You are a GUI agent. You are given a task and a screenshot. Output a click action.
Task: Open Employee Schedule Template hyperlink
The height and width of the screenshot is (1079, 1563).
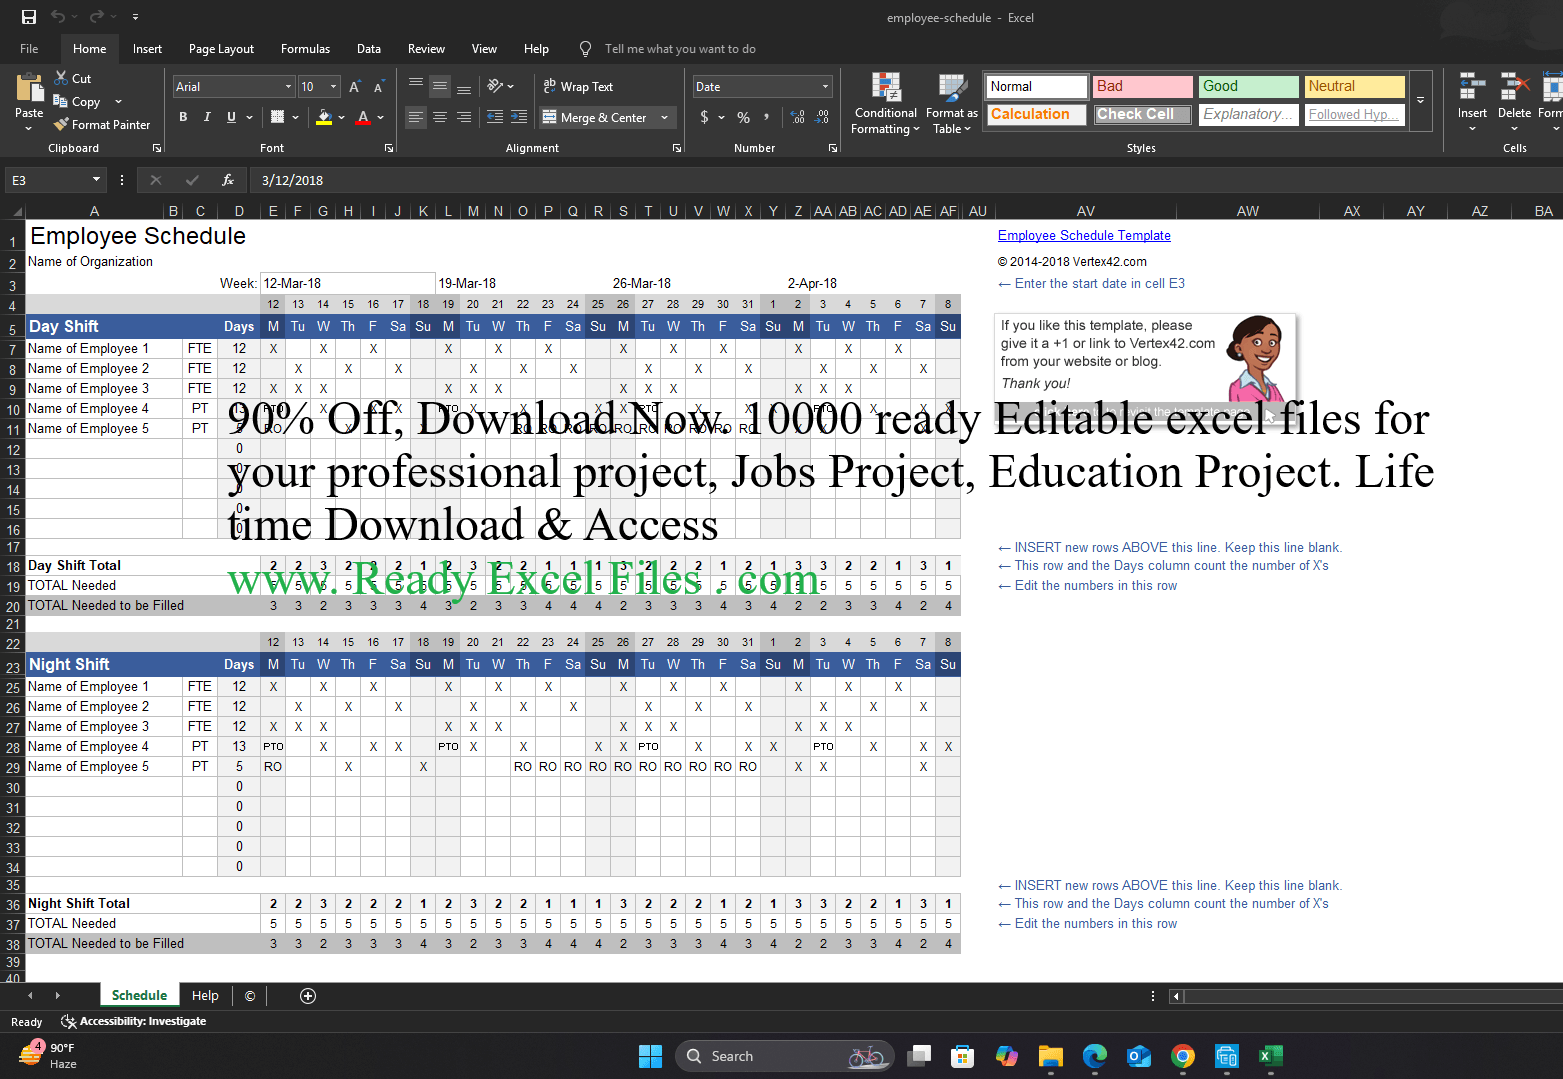tap(1084, 235)
